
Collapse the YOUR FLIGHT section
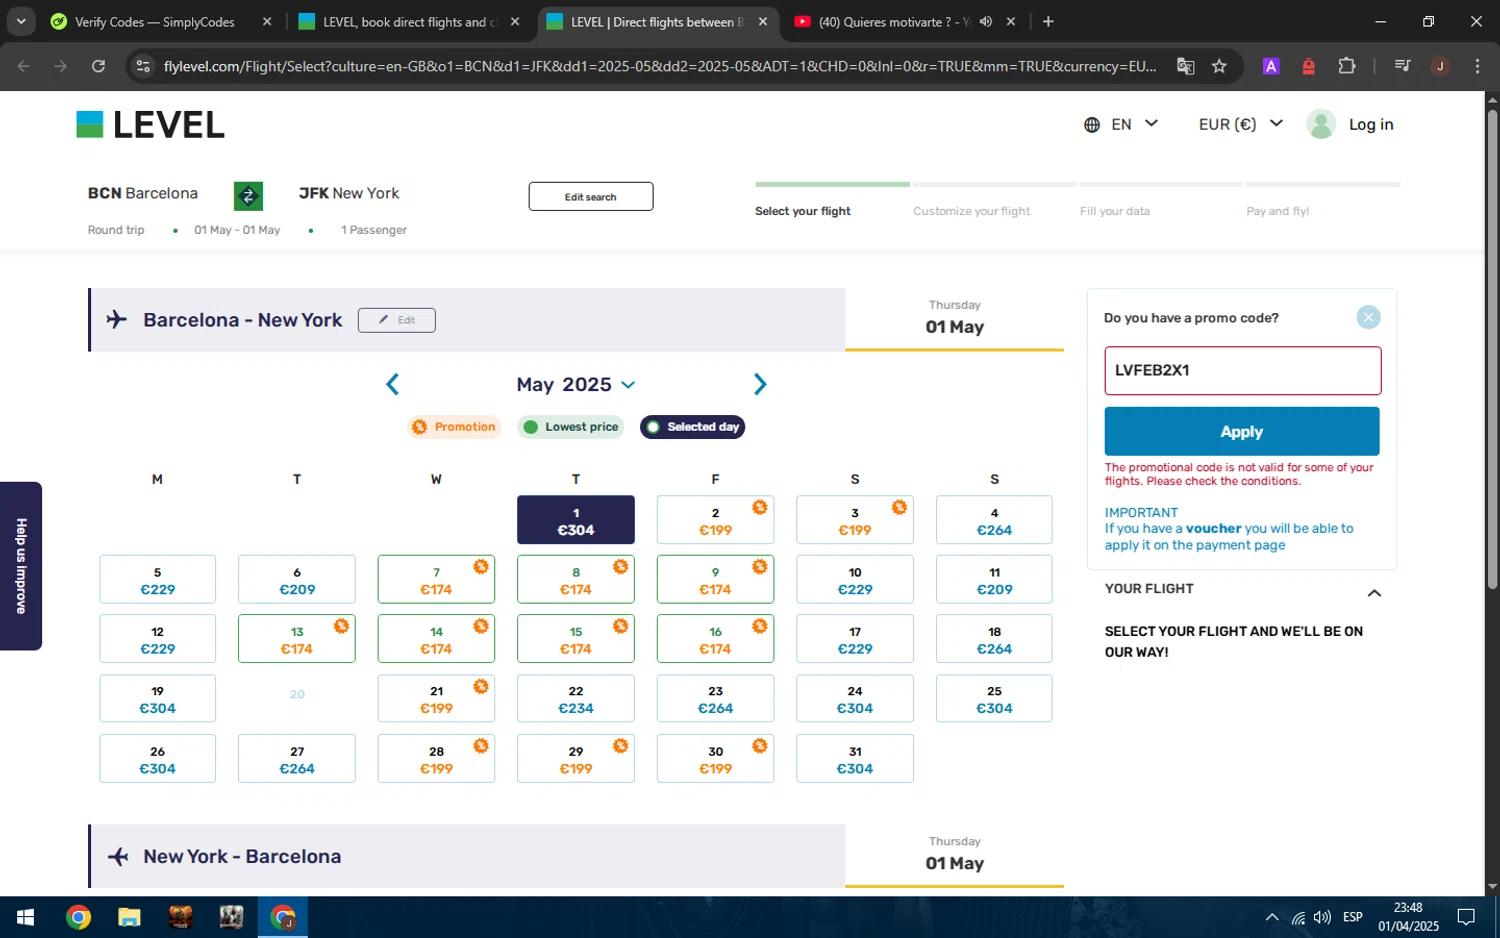click(x=1374, y=593)
